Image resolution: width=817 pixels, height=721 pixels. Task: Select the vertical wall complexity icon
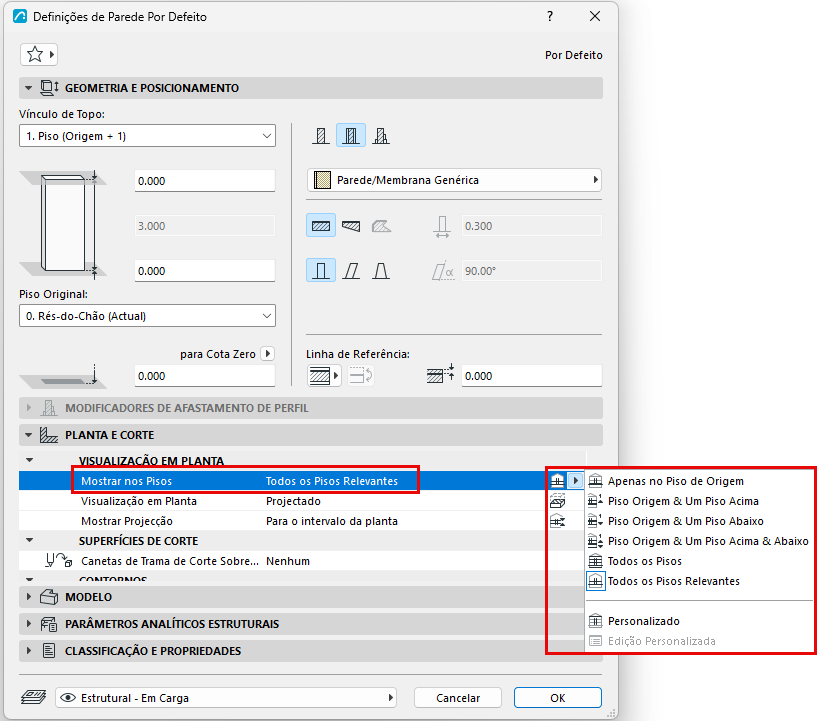321,271
